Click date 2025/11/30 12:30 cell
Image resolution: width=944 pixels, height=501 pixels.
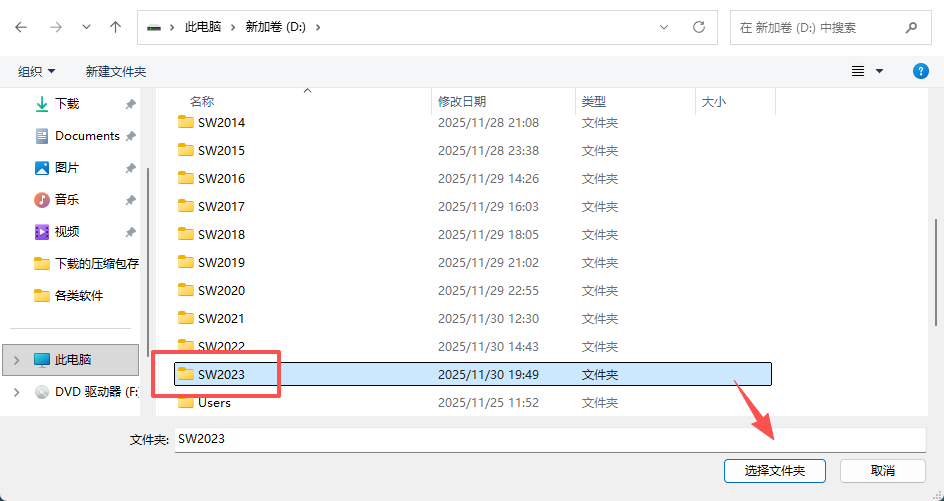pyautogui.click(x=488, y=319)
